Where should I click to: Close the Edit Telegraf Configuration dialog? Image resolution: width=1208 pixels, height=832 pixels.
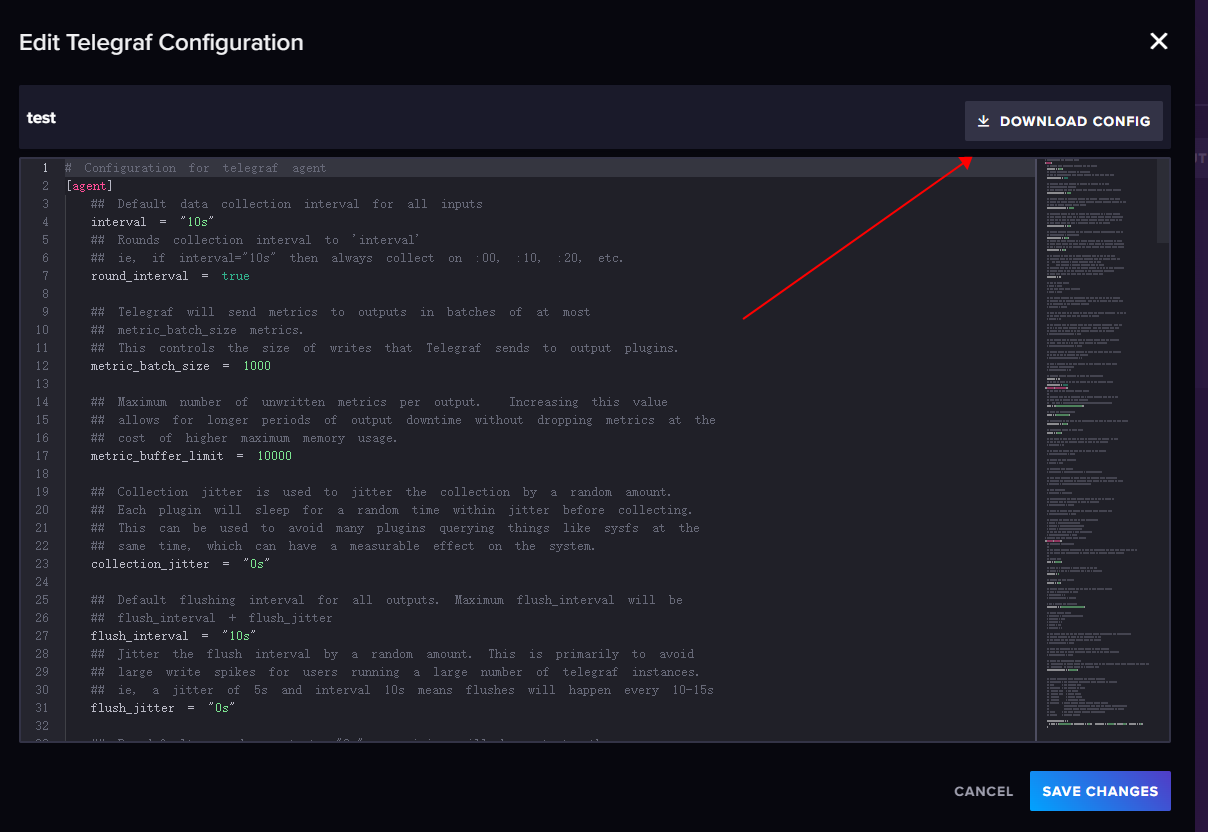1158,41
